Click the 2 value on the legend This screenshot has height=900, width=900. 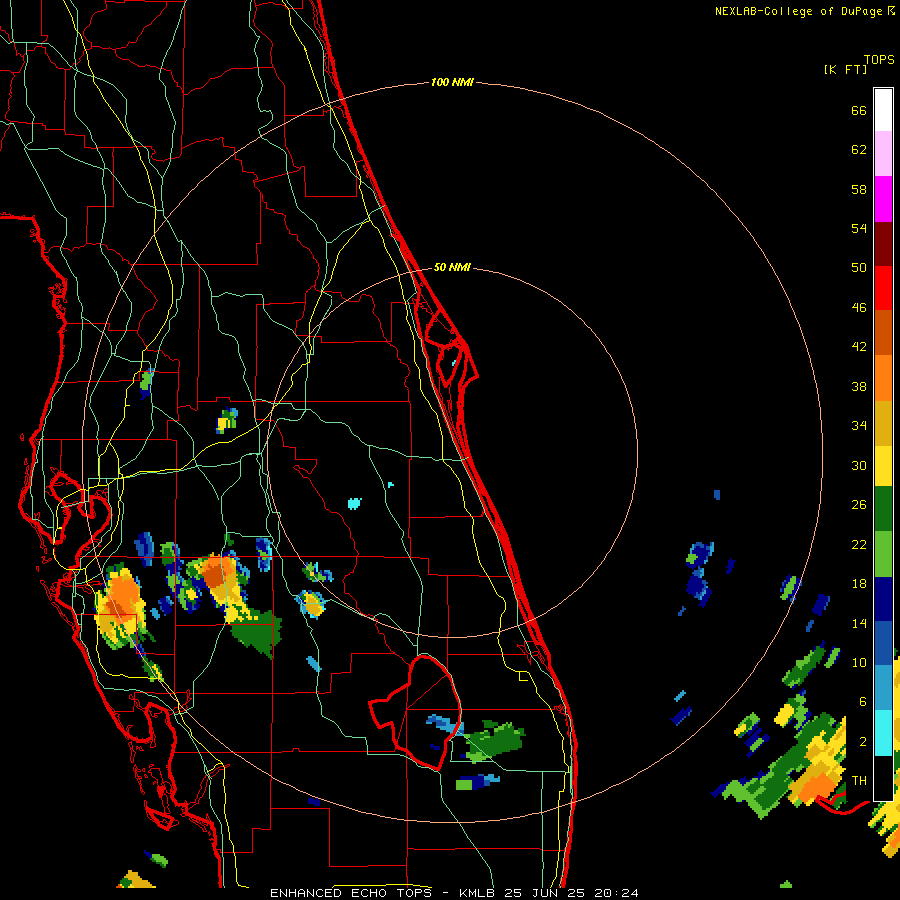pos(862,742)
